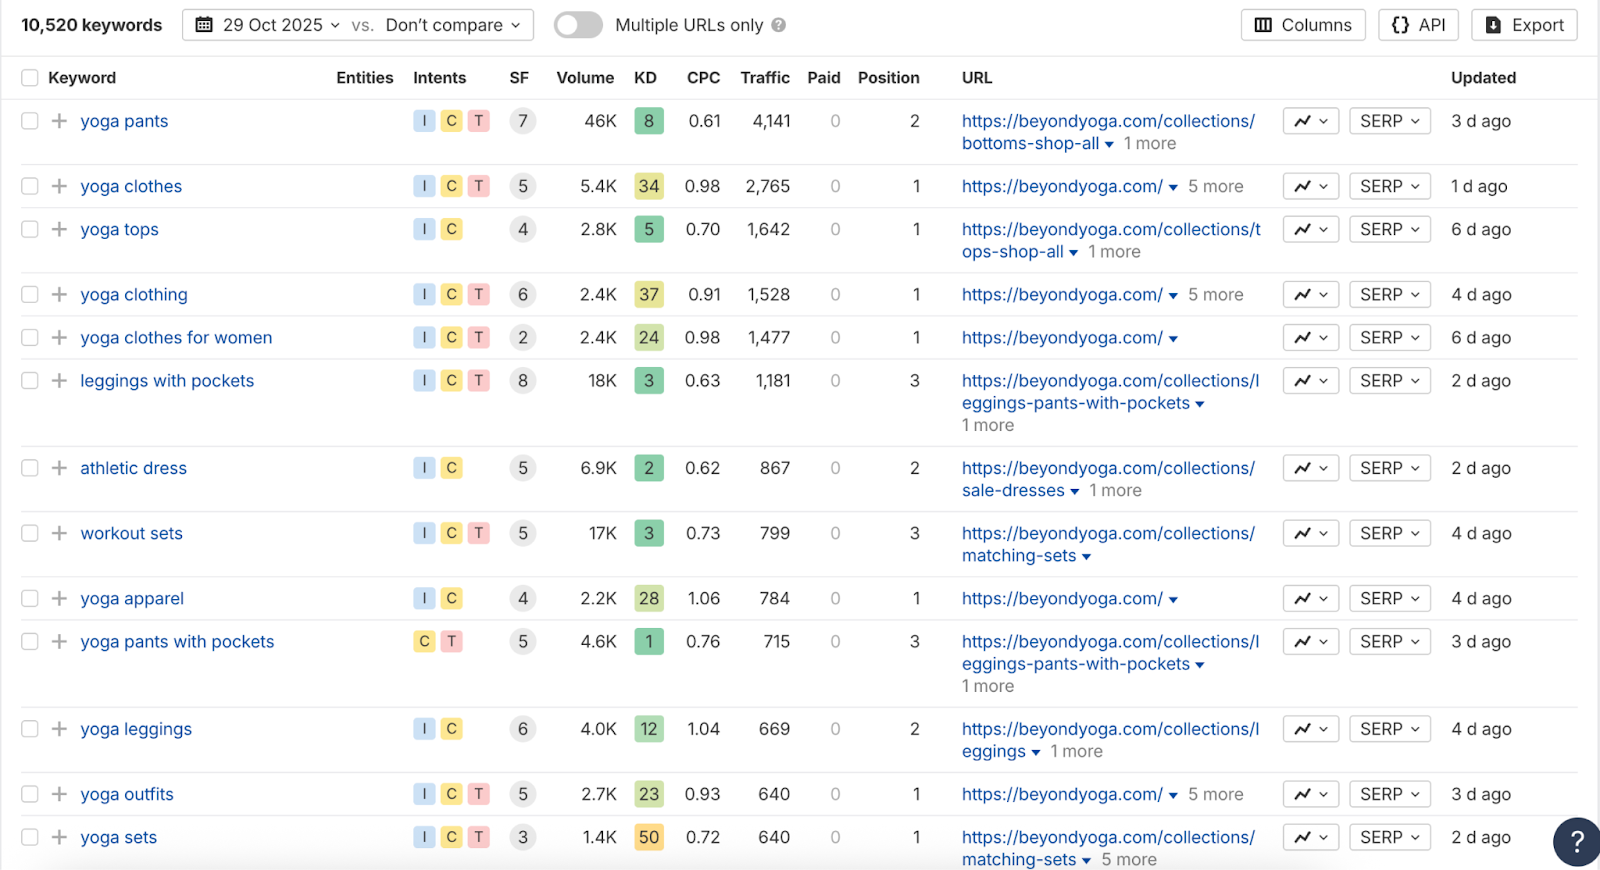This screenshot has width=1600, height=870.
Task: Click the info icon next to Multiple URLs only
Action: (778, 25)
